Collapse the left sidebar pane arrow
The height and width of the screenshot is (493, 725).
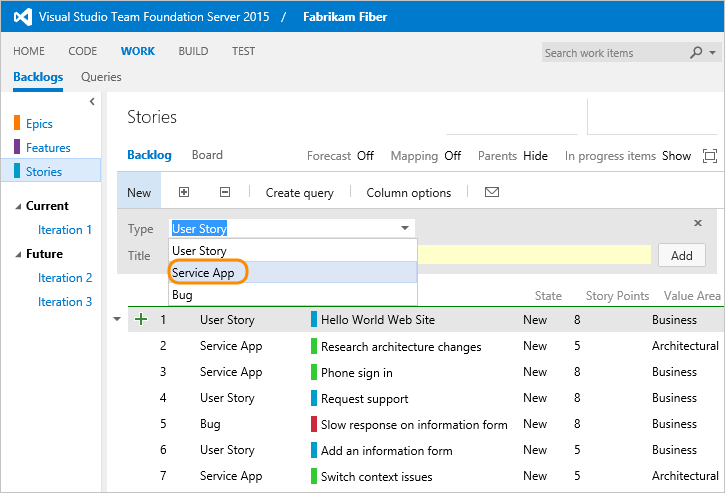[x=92, y=101]
